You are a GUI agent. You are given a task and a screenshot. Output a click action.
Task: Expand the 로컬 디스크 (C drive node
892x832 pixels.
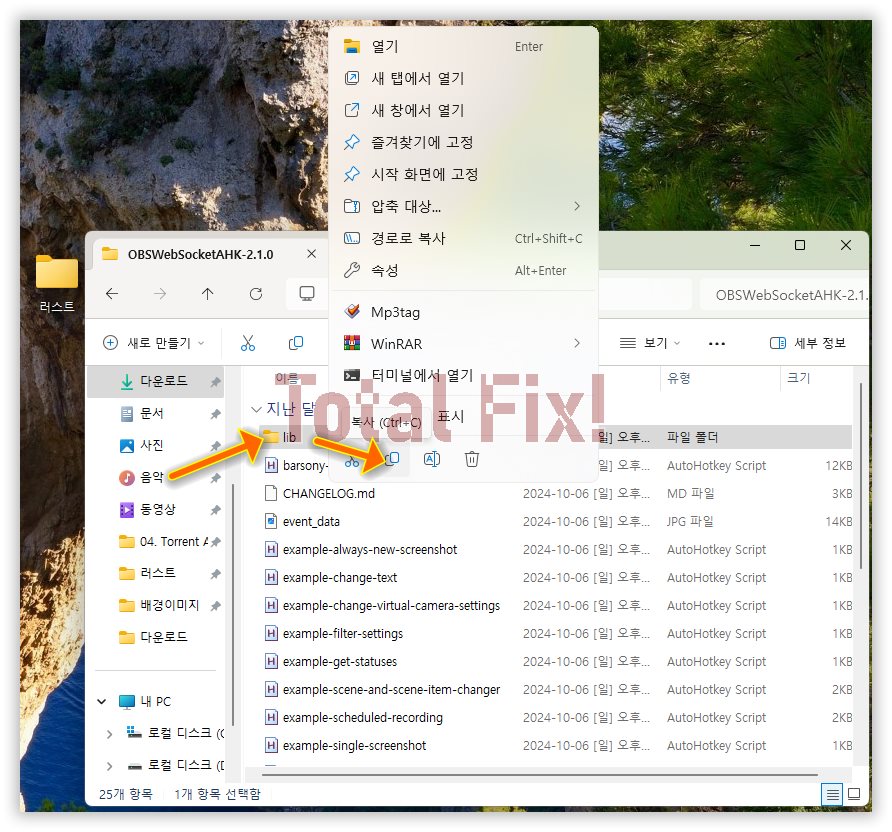pos(109,734)
